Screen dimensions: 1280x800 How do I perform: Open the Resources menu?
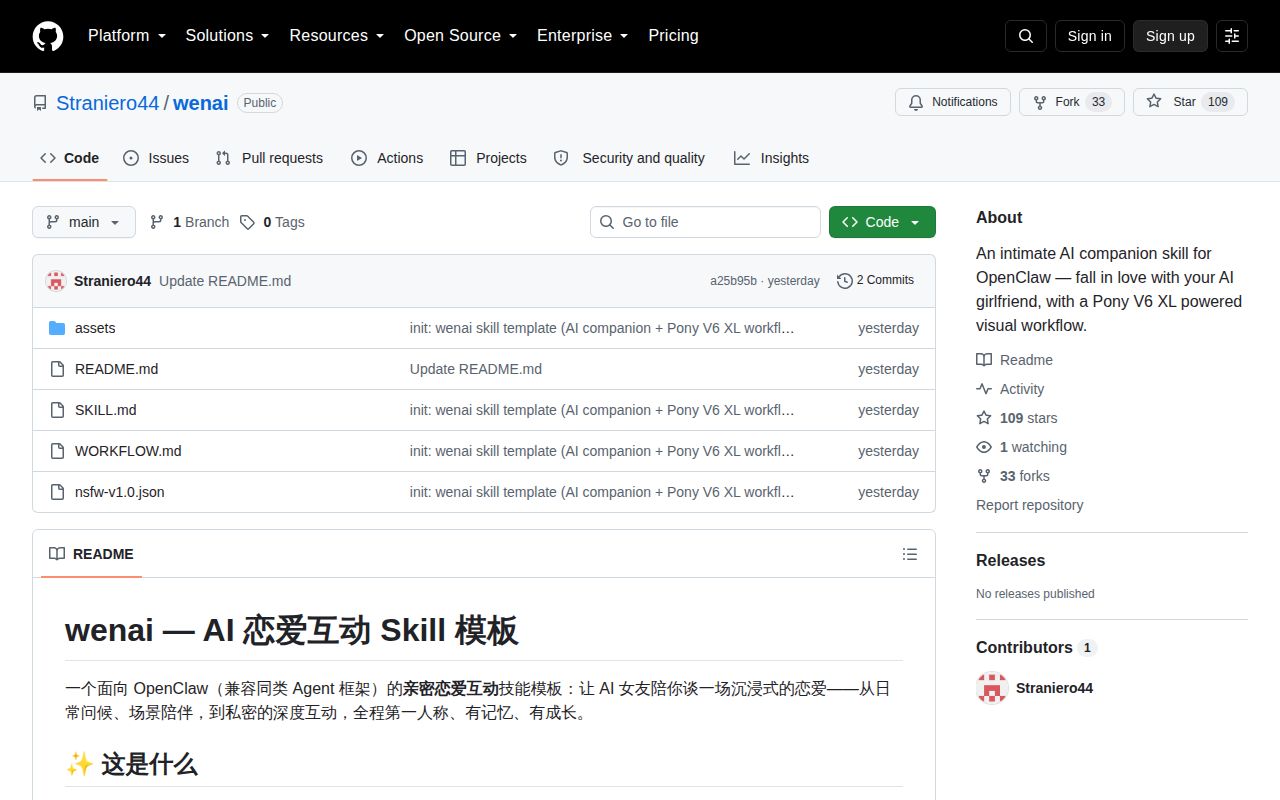pos(337,36)
